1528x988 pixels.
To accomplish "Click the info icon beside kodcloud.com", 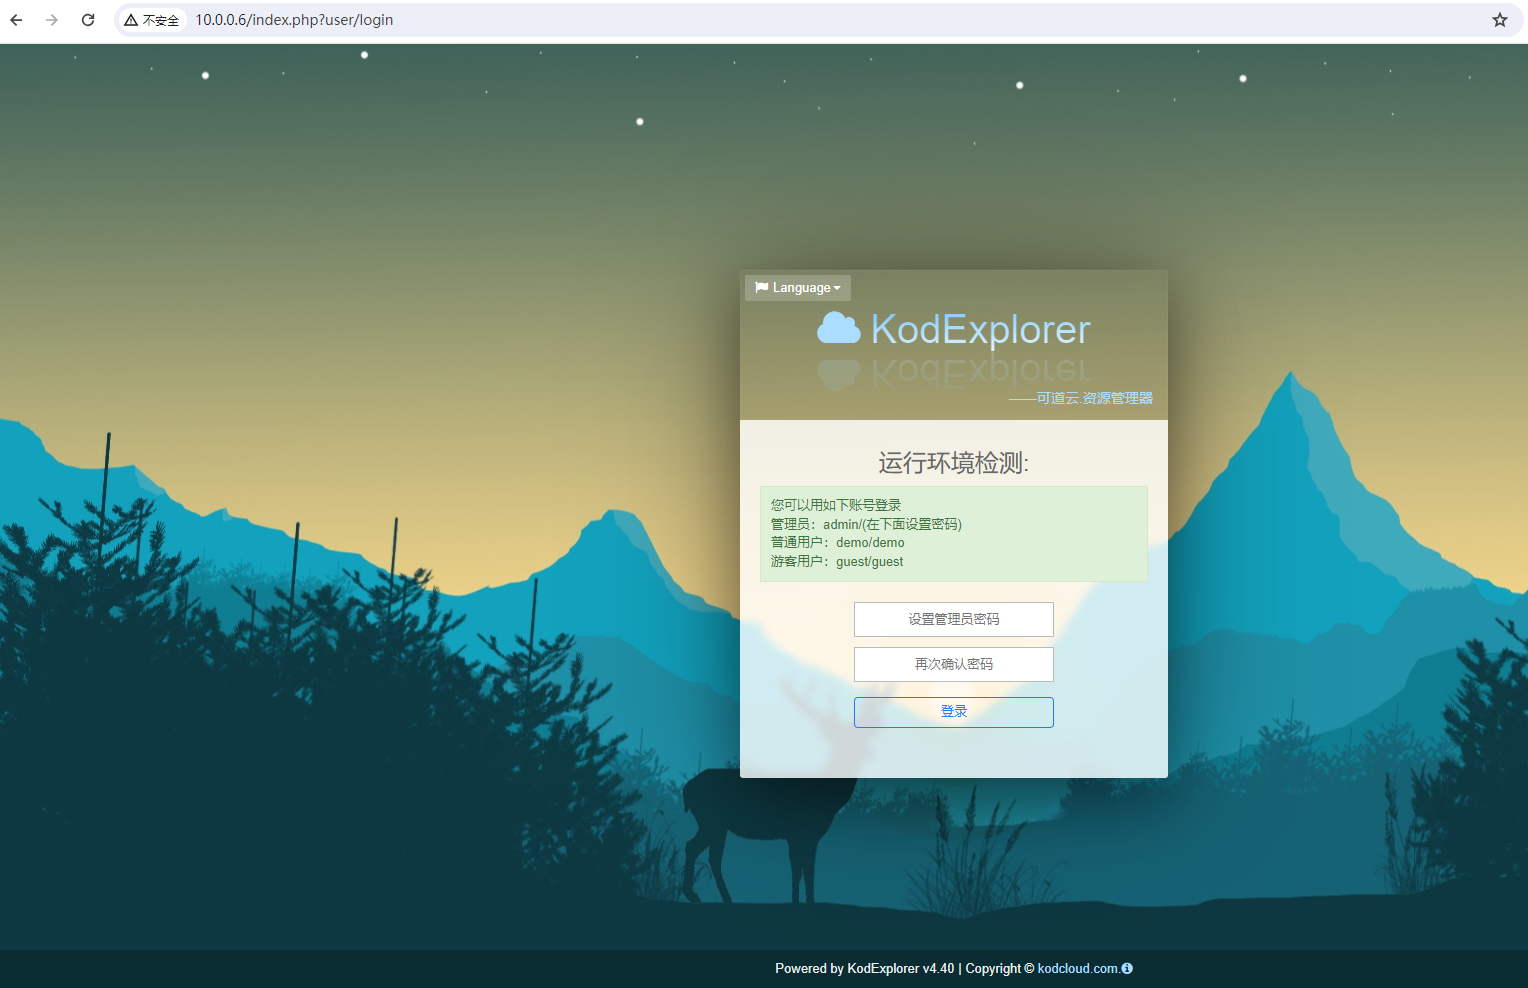I will [1127, 968].
